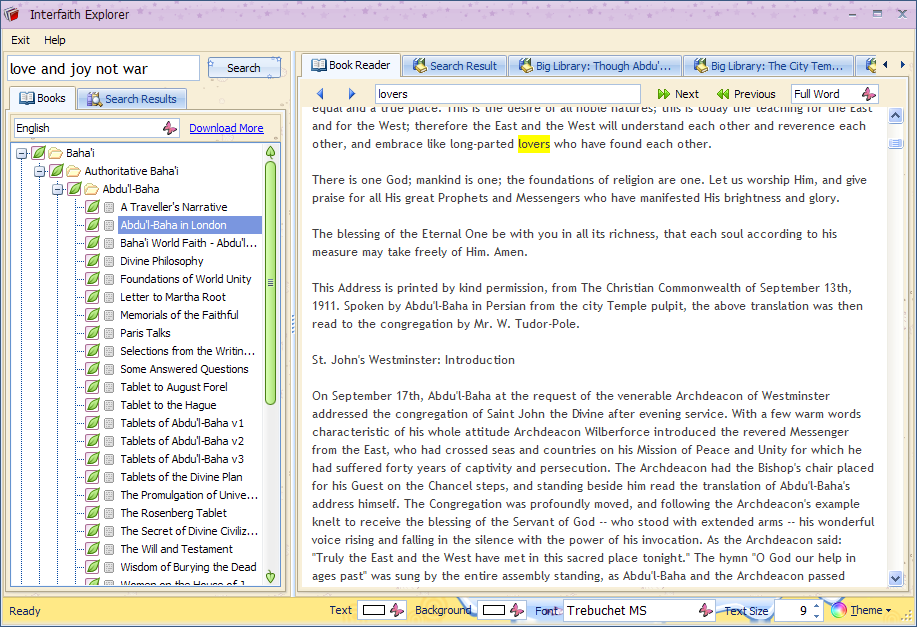Click the green leaf icon beside Divine Philosophy
Screen dimensions: 917x627
coord(92,261)
